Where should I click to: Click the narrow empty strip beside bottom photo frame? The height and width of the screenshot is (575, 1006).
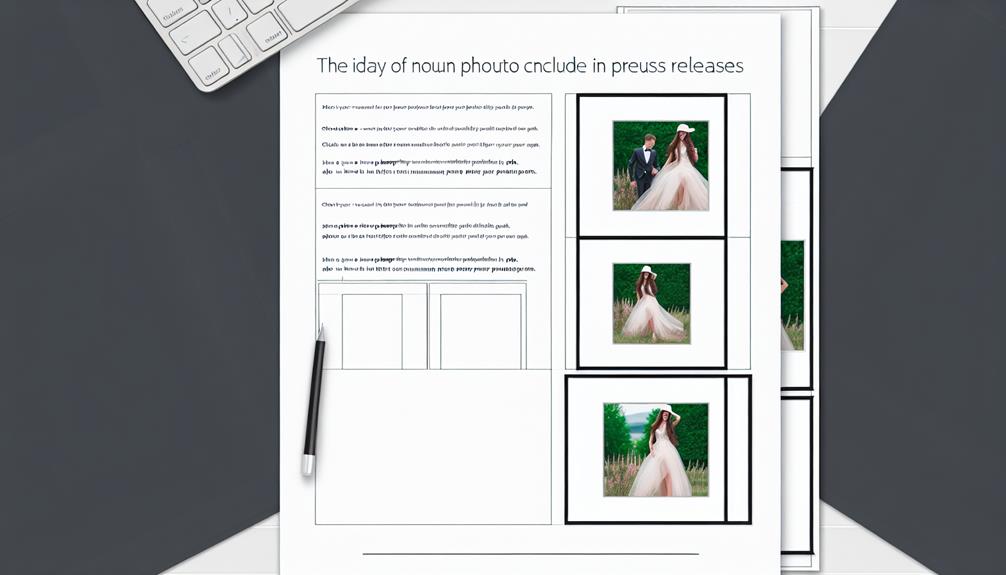tap(738, 449)
